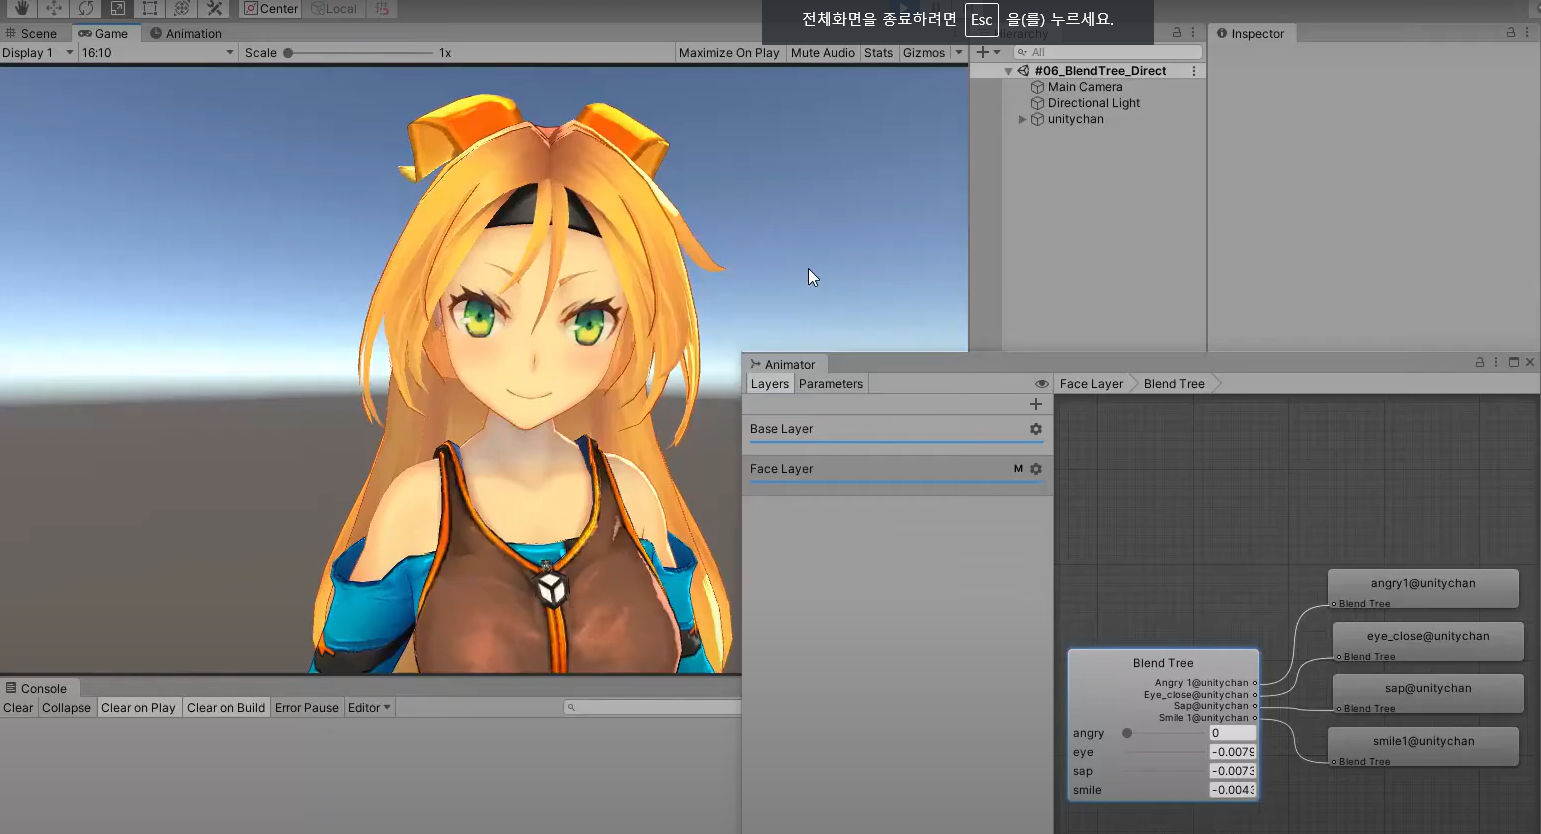Viewport: 1541px width, 834px height.
Task: Click the Inspector tab
Action: click(x=1251, y=33)
